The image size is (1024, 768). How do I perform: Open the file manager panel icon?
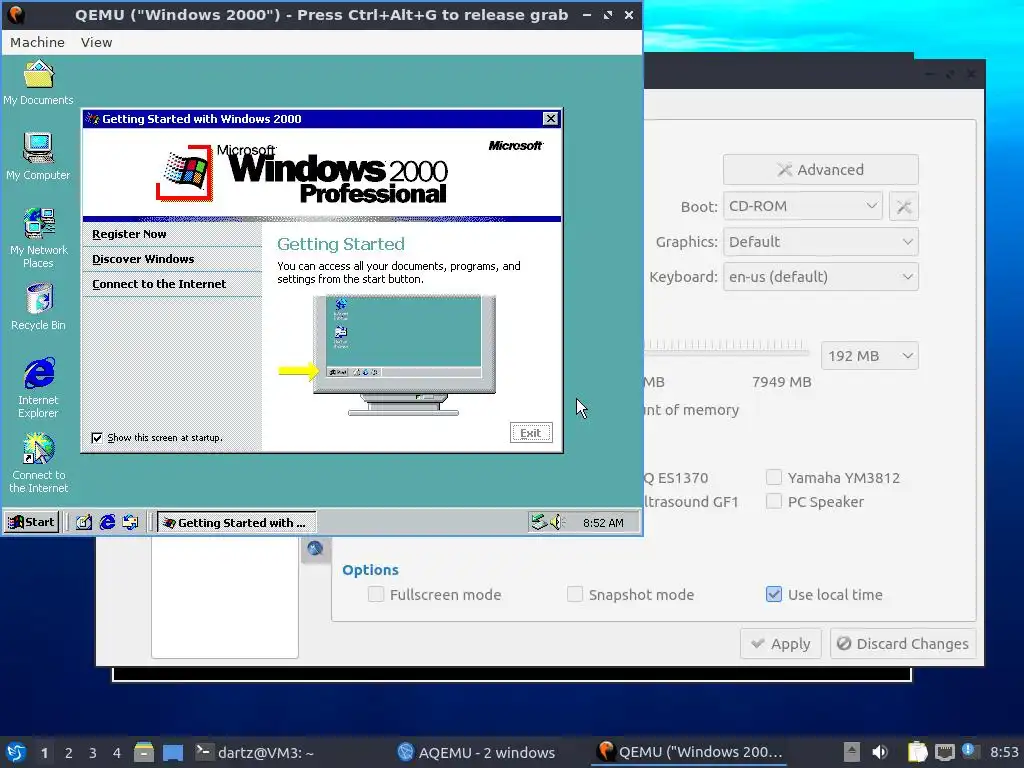(144, 752)
